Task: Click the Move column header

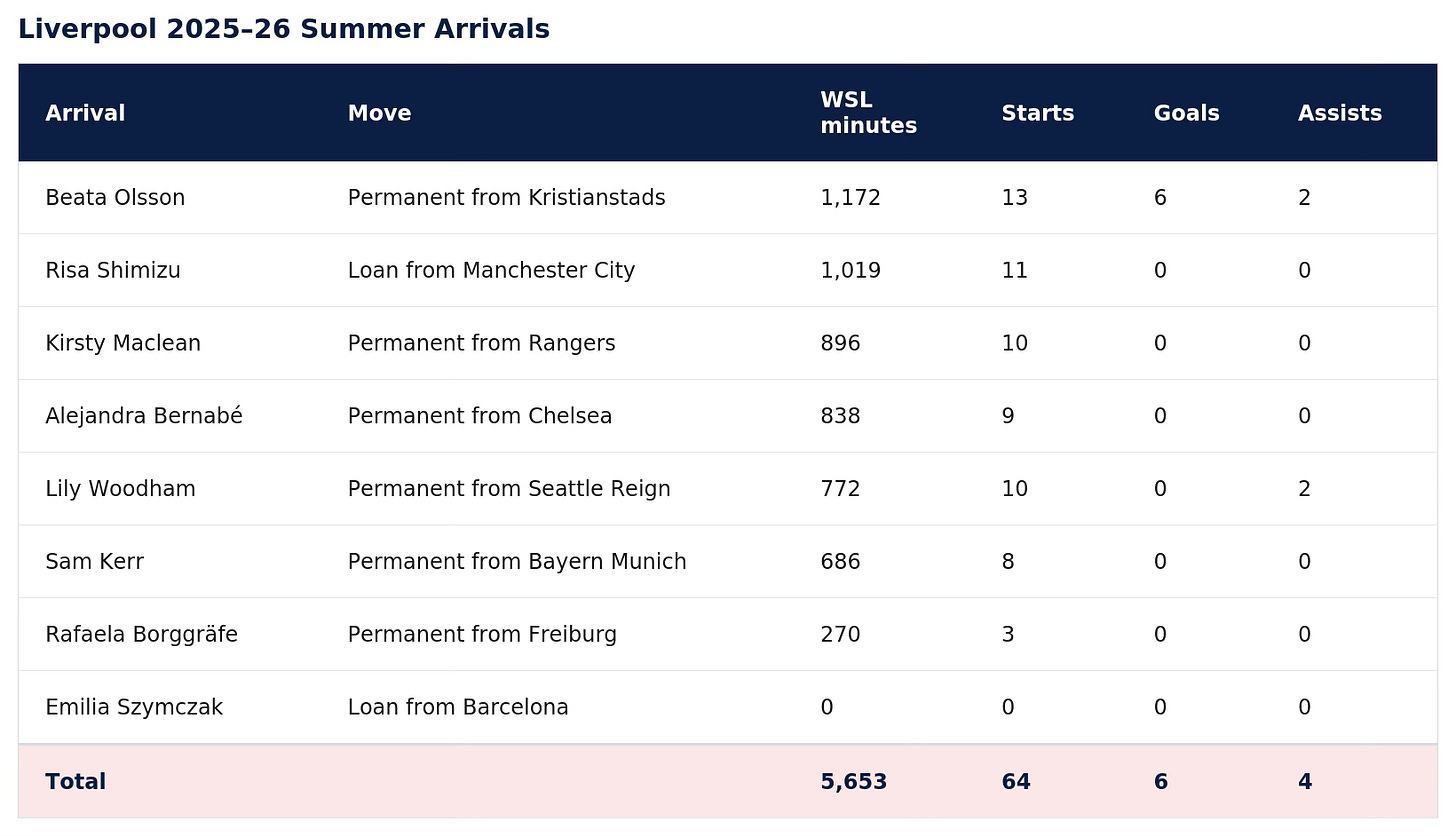Action: coord(379,113)
